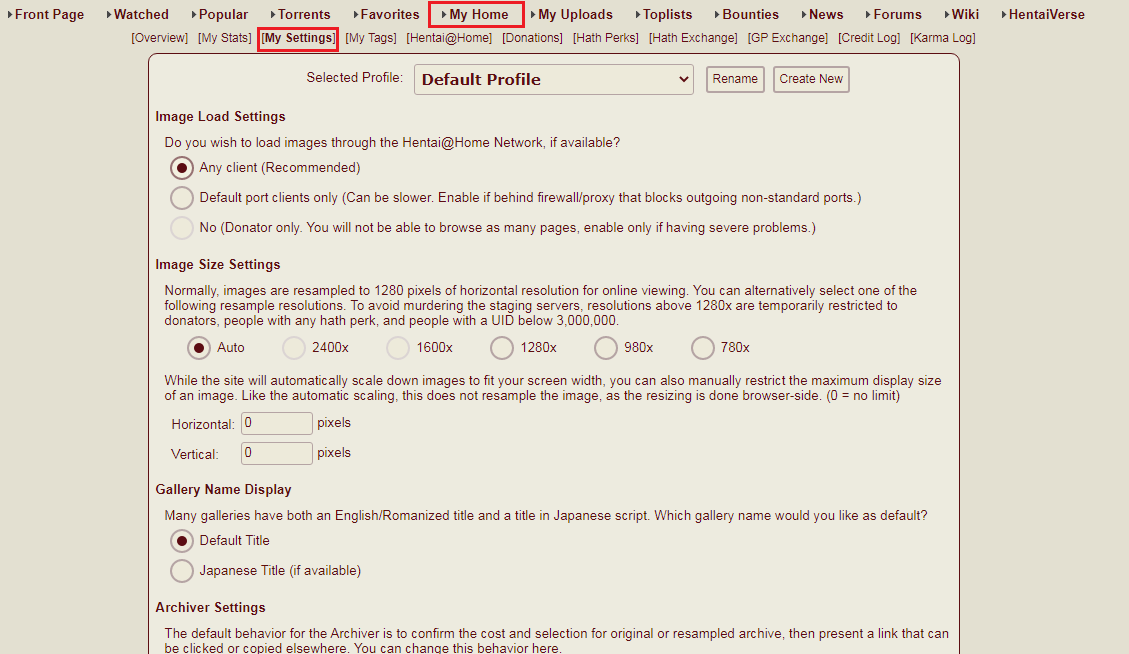Go to Bounties
The height and width of the screenshot is (654, 1129).
[x=750, y=14]
